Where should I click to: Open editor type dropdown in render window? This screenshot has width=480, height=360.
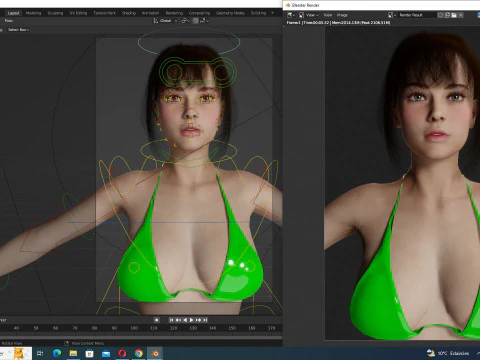[291, 15]
